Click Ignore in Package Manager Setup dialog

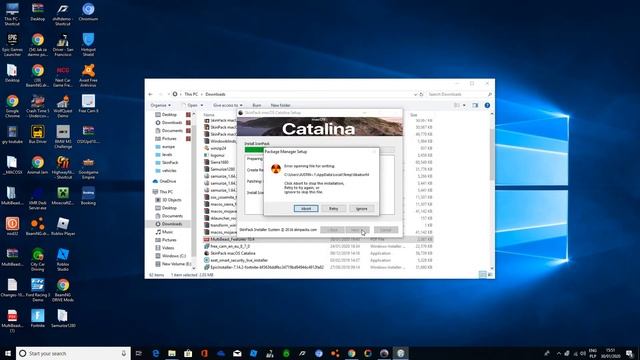pyautogui.click(x=361, y=209)
